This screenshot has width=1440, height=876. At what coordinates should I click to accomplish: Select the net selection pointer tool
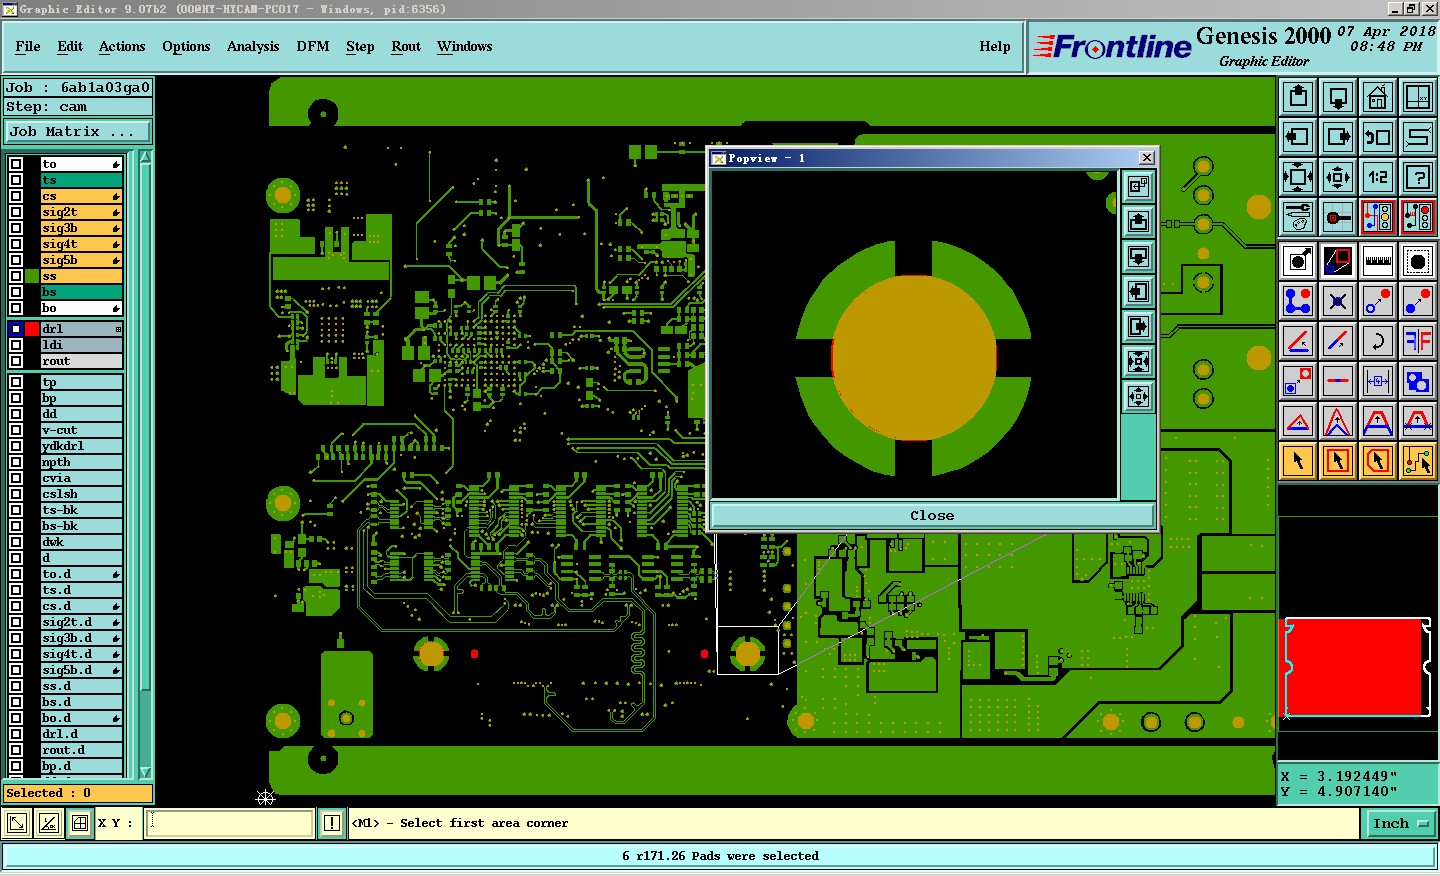click(1418, 461)
